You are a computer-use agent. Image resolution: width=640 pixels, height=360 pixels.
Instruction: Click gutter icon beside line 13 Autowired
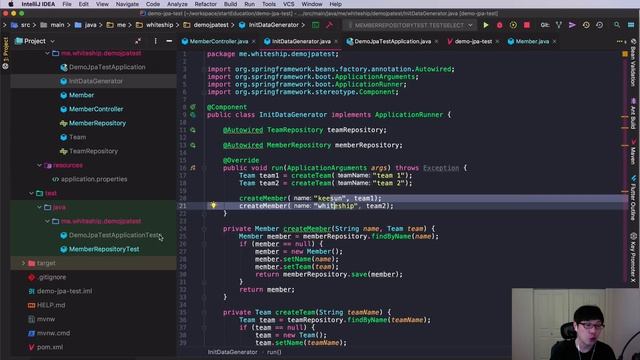(193, 145)
